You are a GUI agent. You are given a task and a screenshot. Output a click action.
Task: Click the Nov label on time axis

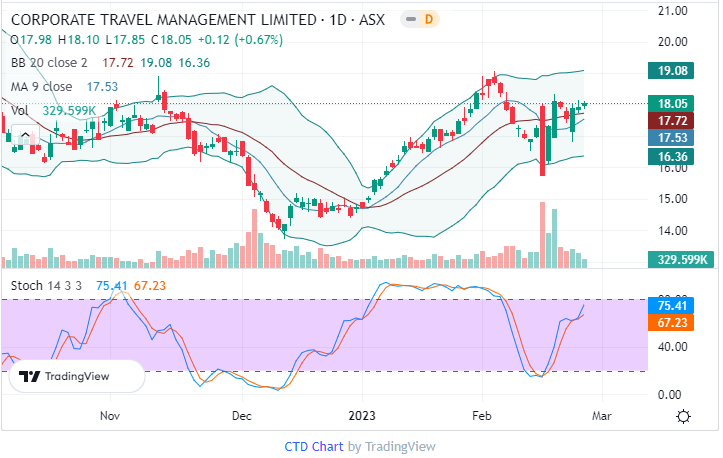coord(111,415)
